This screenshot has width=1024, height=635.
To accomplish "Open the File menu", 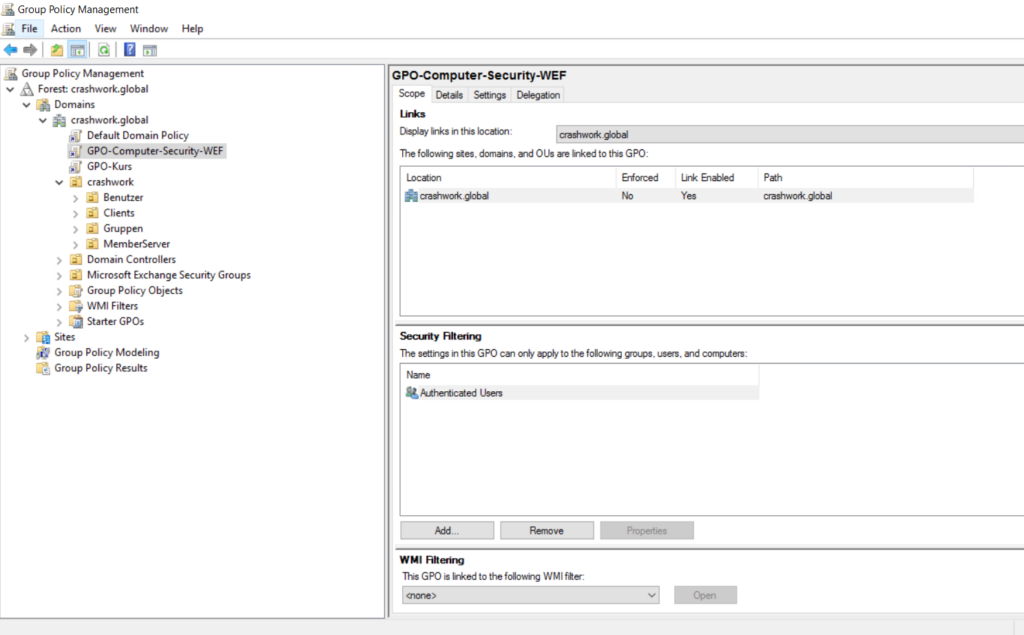I will (29, 29).
